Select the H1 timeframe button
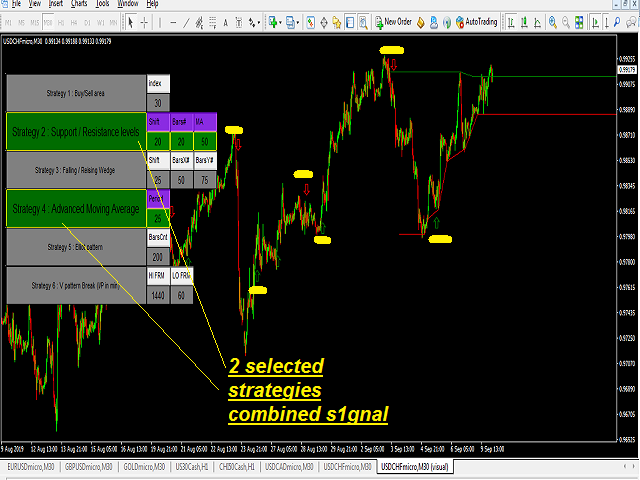The width and height of the screenshot is (640, 480). point(61,23)
